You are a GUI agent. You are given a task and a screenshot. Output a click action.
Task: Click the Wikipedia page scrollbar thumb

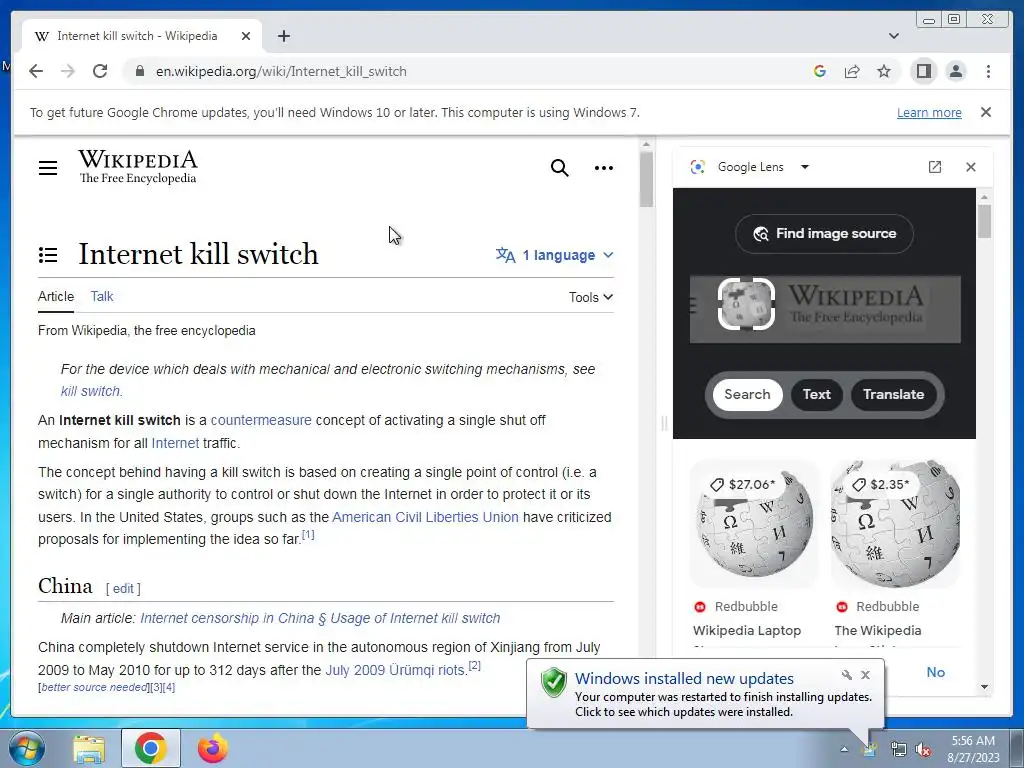[x=646, y=178]
